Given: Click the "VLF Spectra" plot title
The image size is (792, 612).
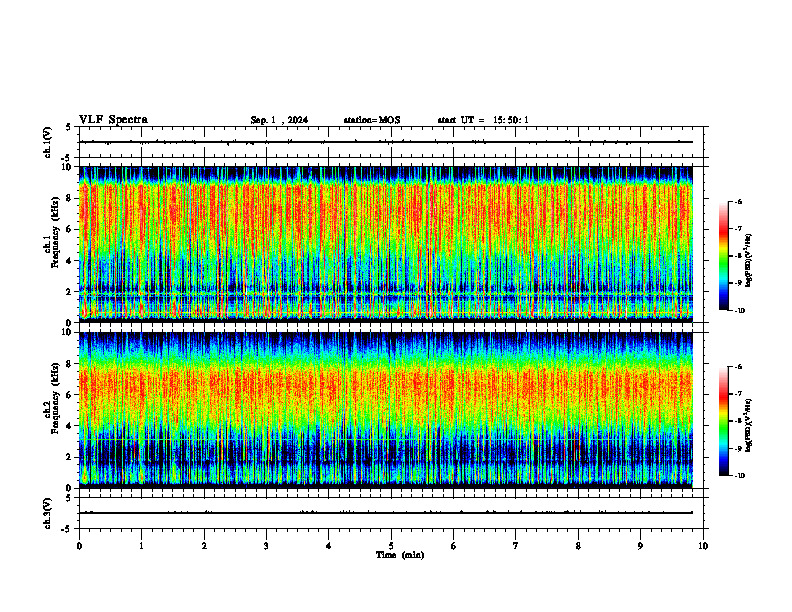Looking at the screenshot, I should [113, 120].
